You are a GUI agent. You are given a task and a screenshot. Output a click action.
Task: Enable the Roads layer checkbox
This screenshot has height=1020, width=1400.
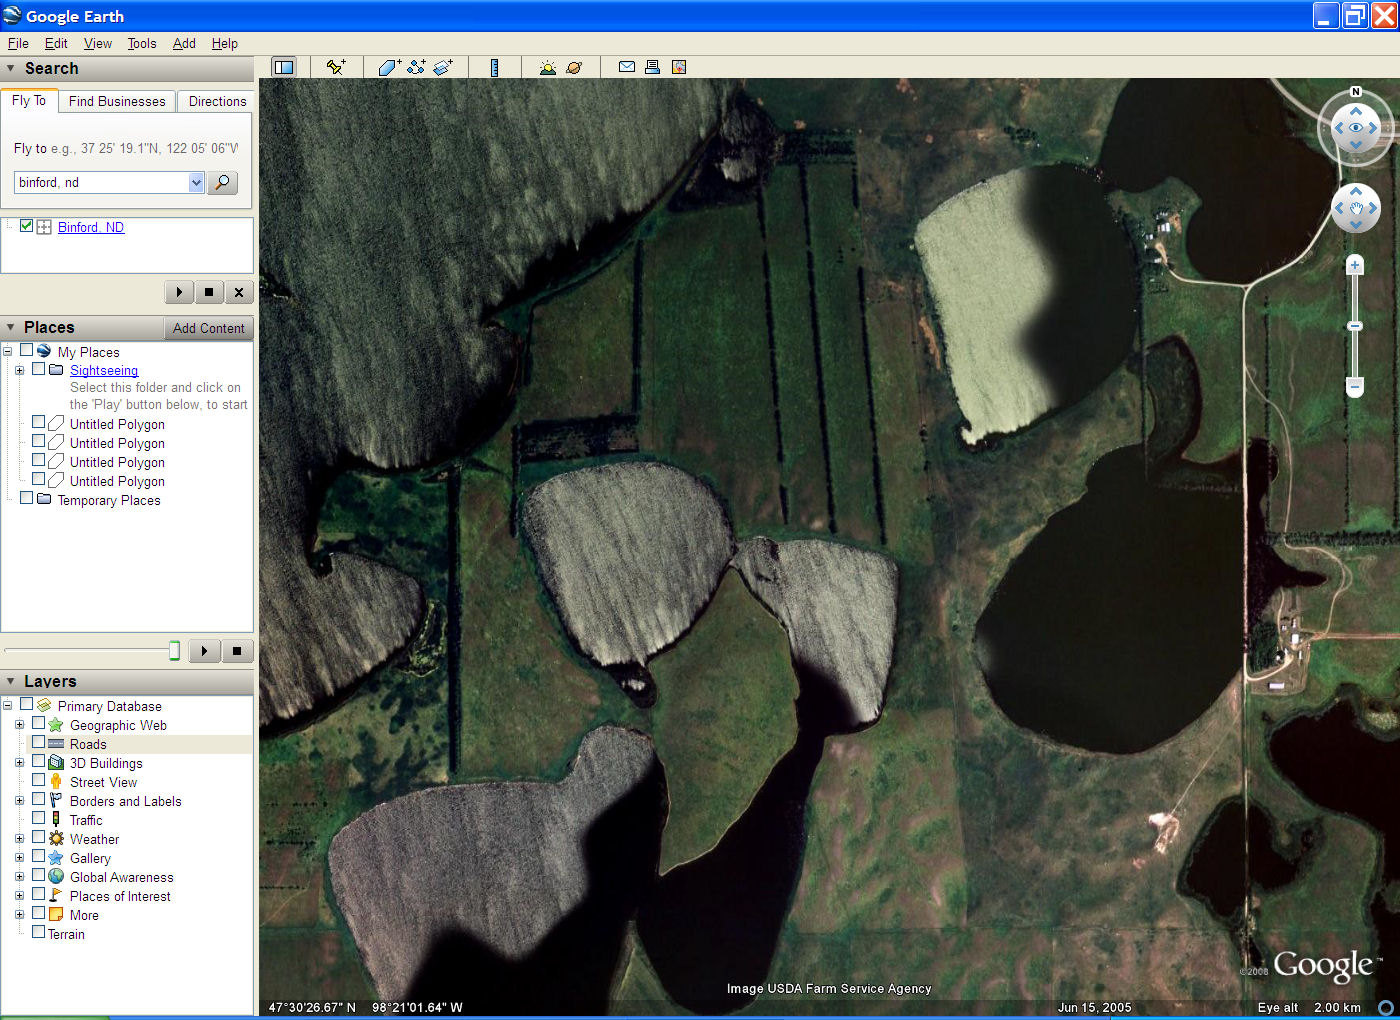39,742
